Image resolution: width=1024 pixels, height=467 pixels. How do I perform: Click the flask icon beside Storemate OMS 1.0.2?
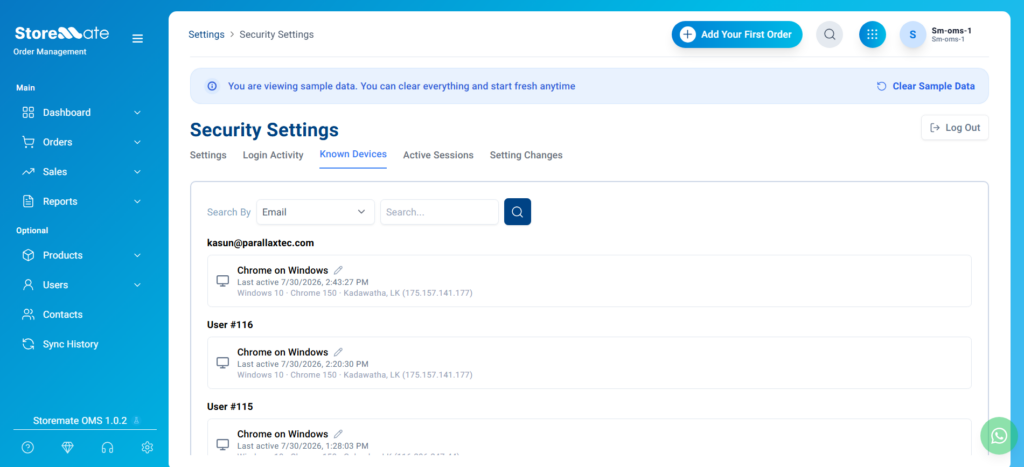[x=136, y=421]
